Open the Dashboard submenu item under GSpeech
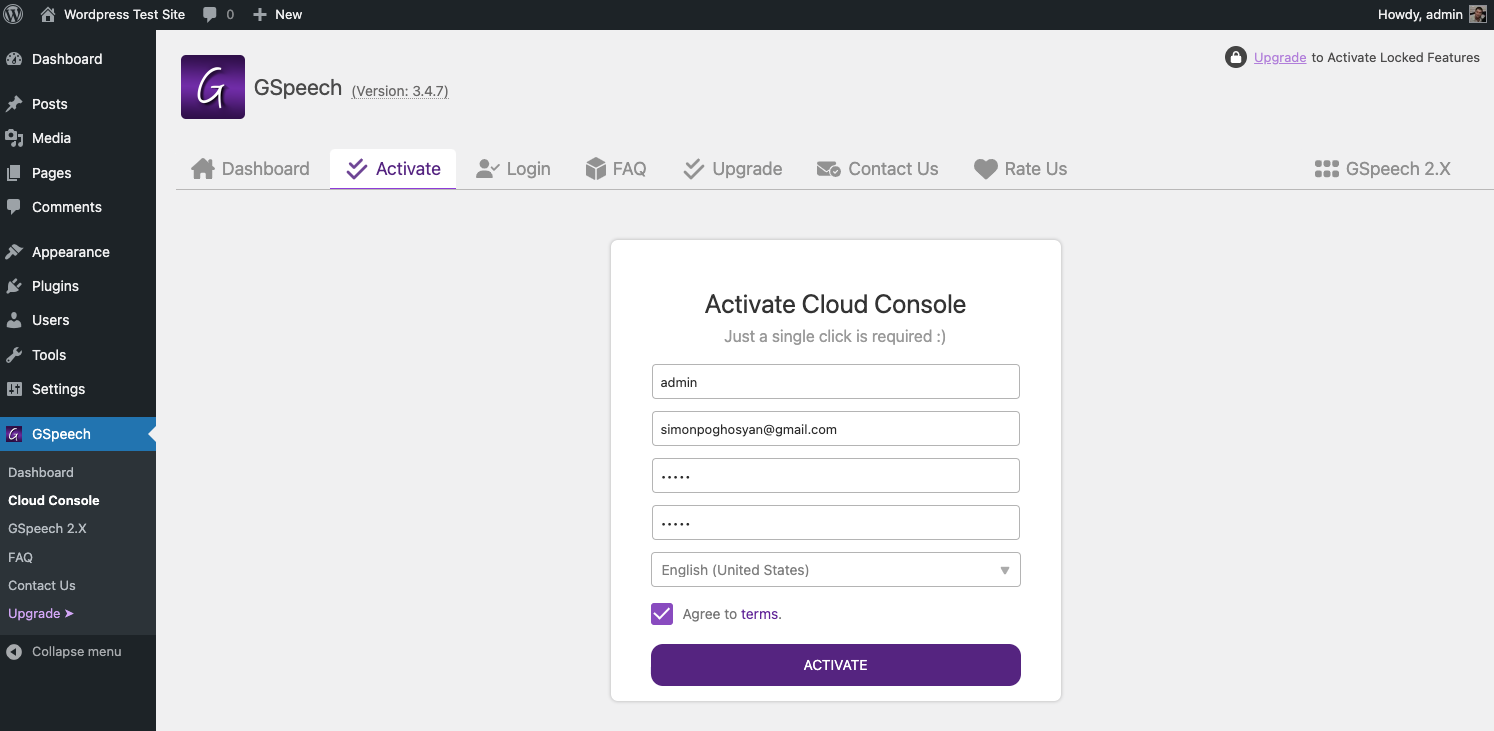 tap(41, 472)
